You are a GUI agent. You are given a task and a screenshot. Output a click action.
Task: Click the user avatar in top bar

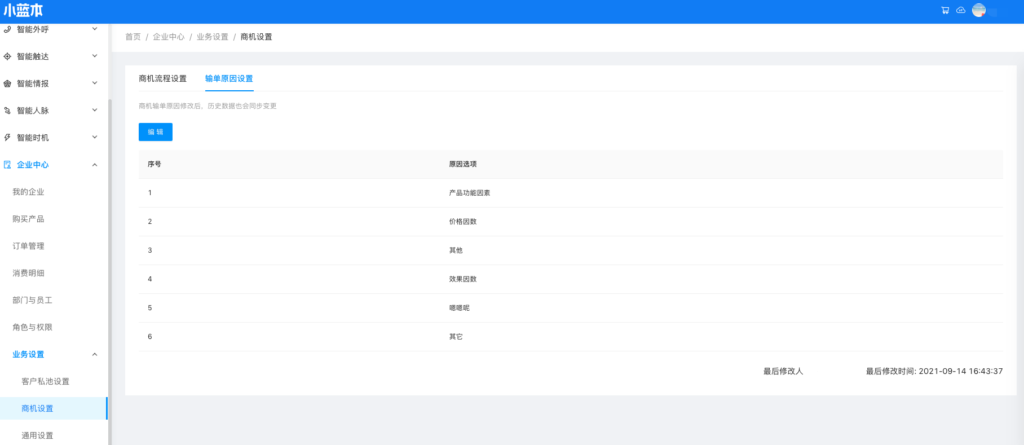point(979,10)
